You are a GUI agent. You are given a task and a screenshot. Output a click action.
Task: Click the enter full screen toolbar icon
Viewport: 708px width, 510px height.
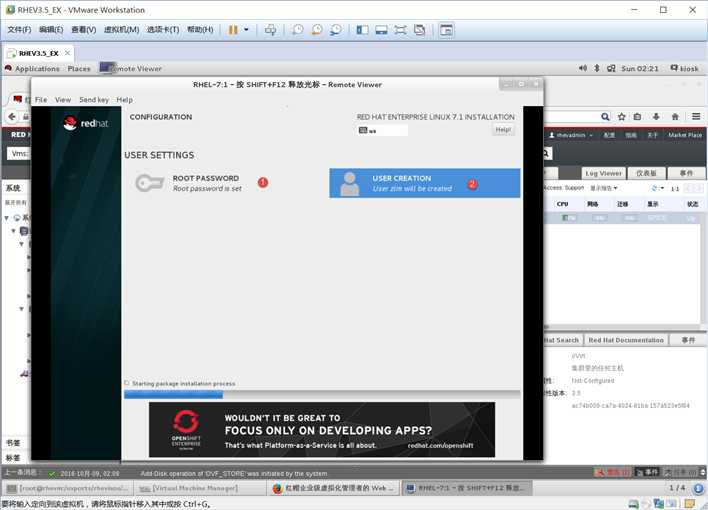400,30
